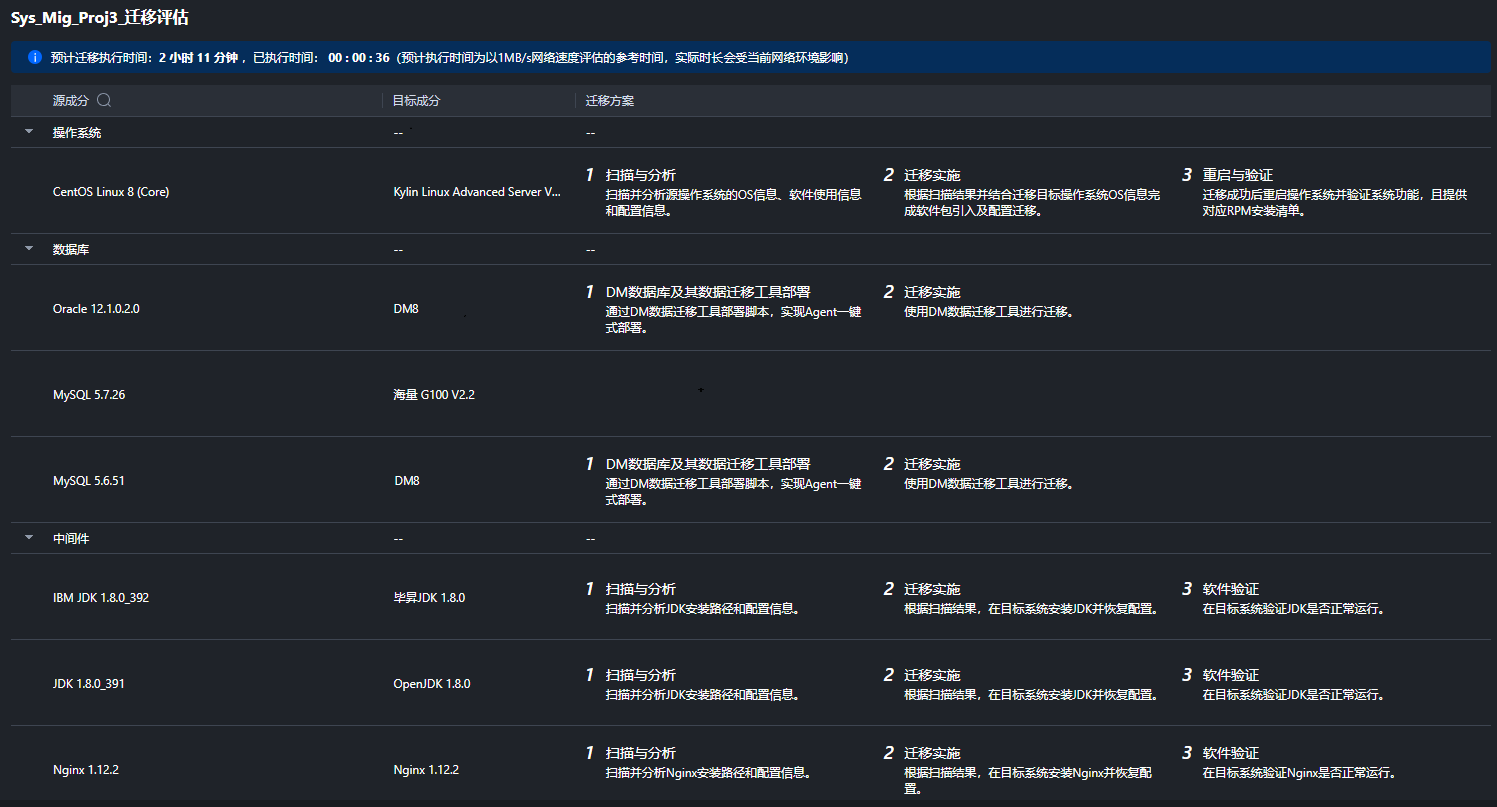This screenshot has height=807, width=1497.
Task: Click the 目标成分 column header
Action: [x=416, y=101]
